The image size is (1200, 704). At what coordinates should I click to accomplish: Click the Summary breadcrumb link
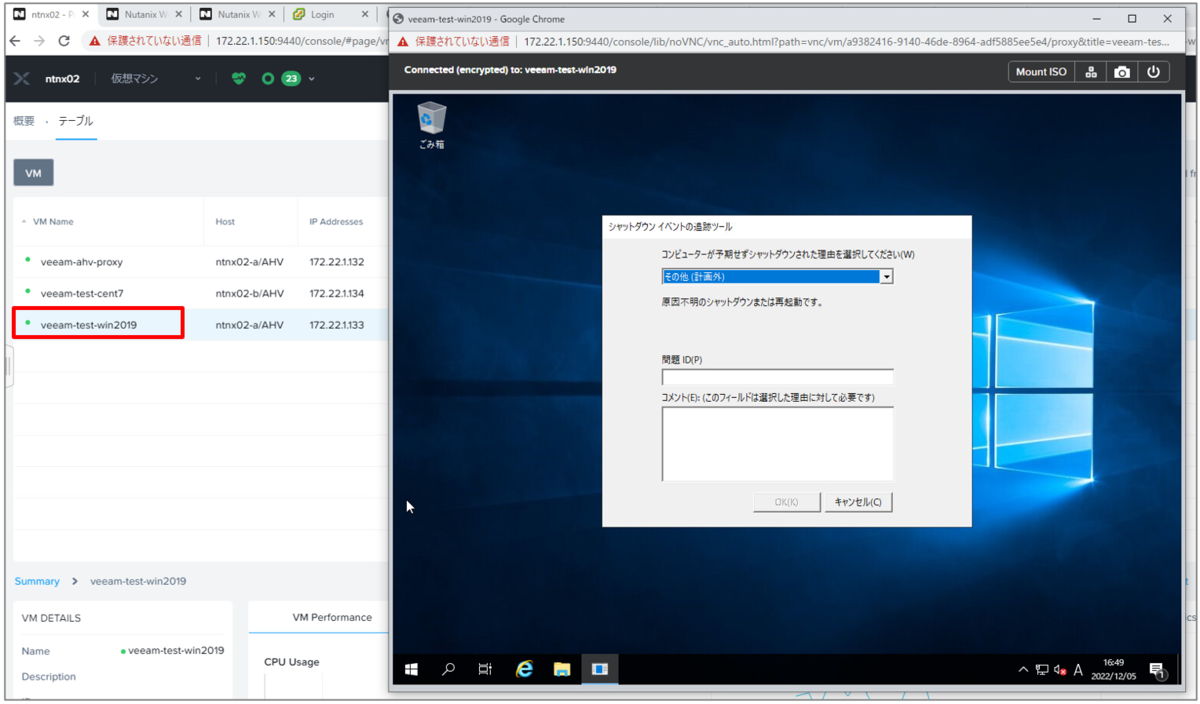click(x=37, y=581)
